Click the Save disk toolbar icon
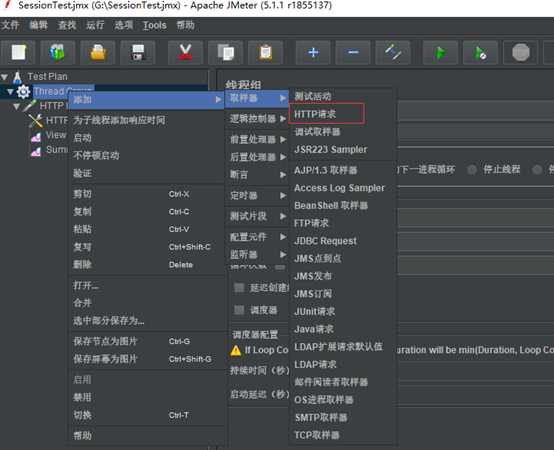Screen dimensions: 554x450 137,52
